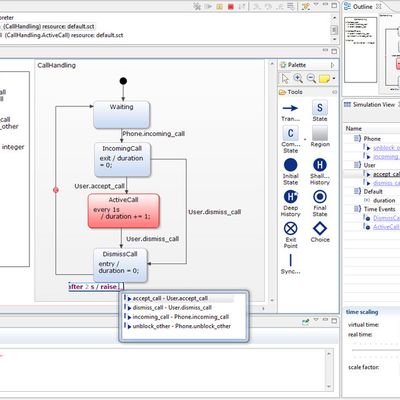Click the red Terminate button in debug toolbar
The image size is (400, 400).
click(231, 6)
